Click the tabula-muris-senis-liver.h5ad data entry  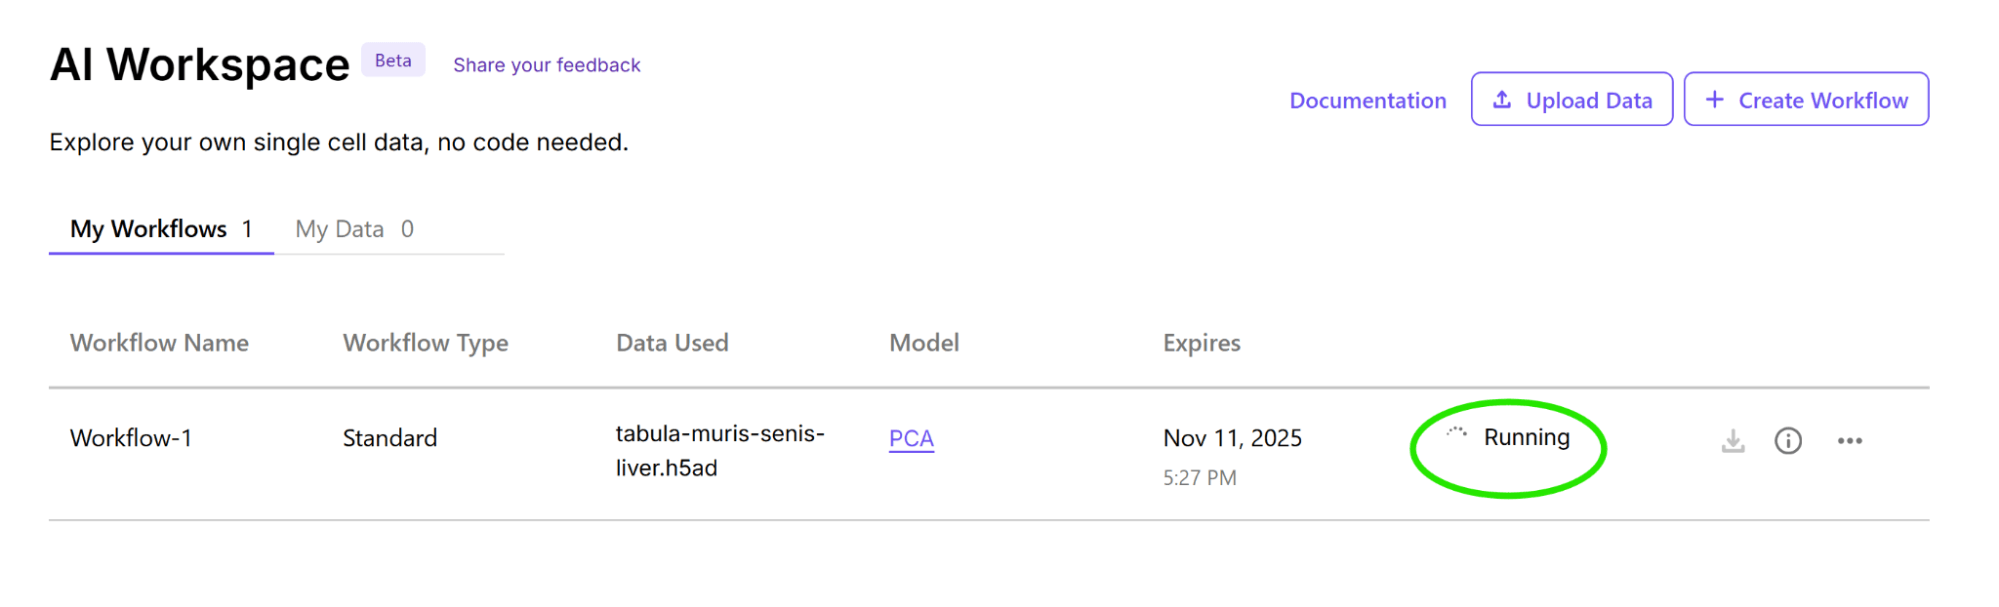pyautogui.click(x=719, y=452)
